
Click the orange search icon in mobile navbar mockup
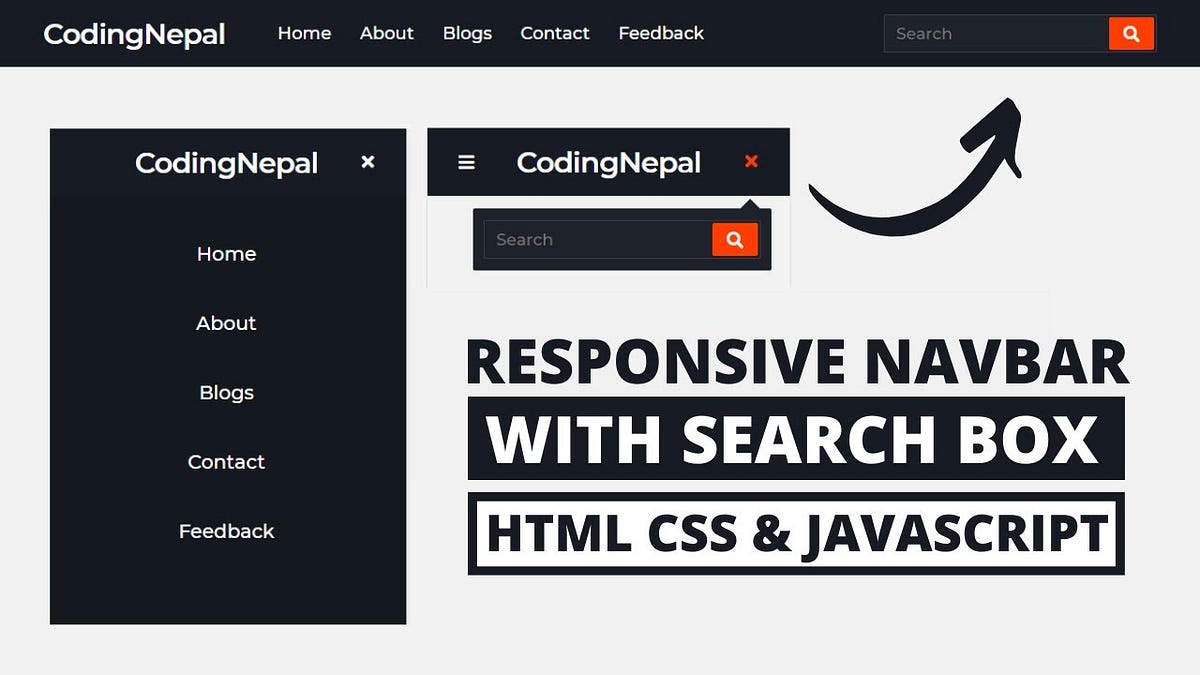click(x=735, y=239)
